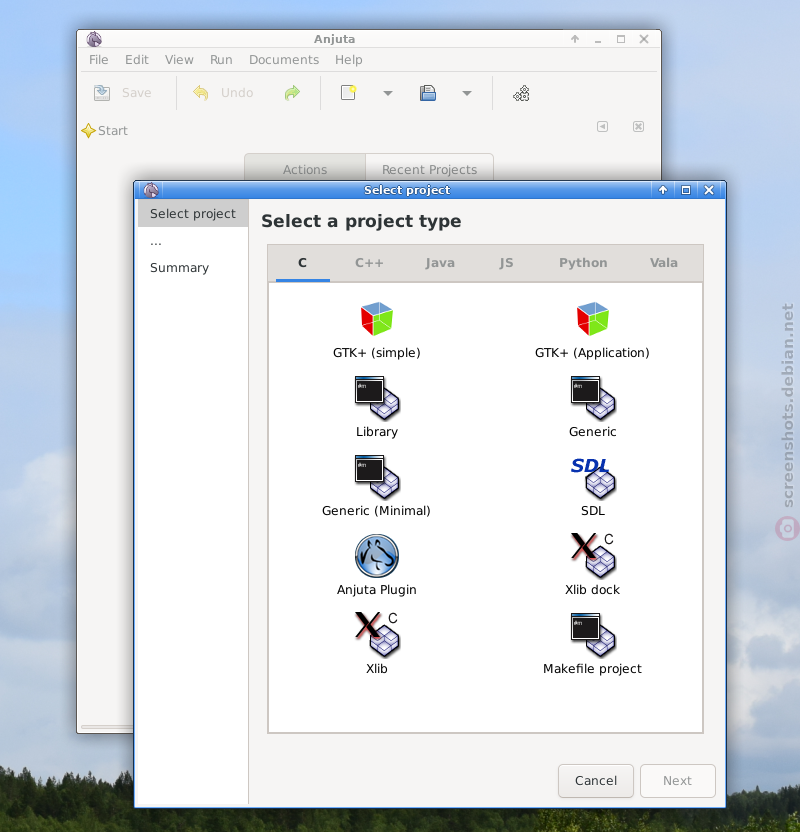Click the gears build icon in Anjuta toolbar
Screen dimensions: 800x832
(521, 93)
